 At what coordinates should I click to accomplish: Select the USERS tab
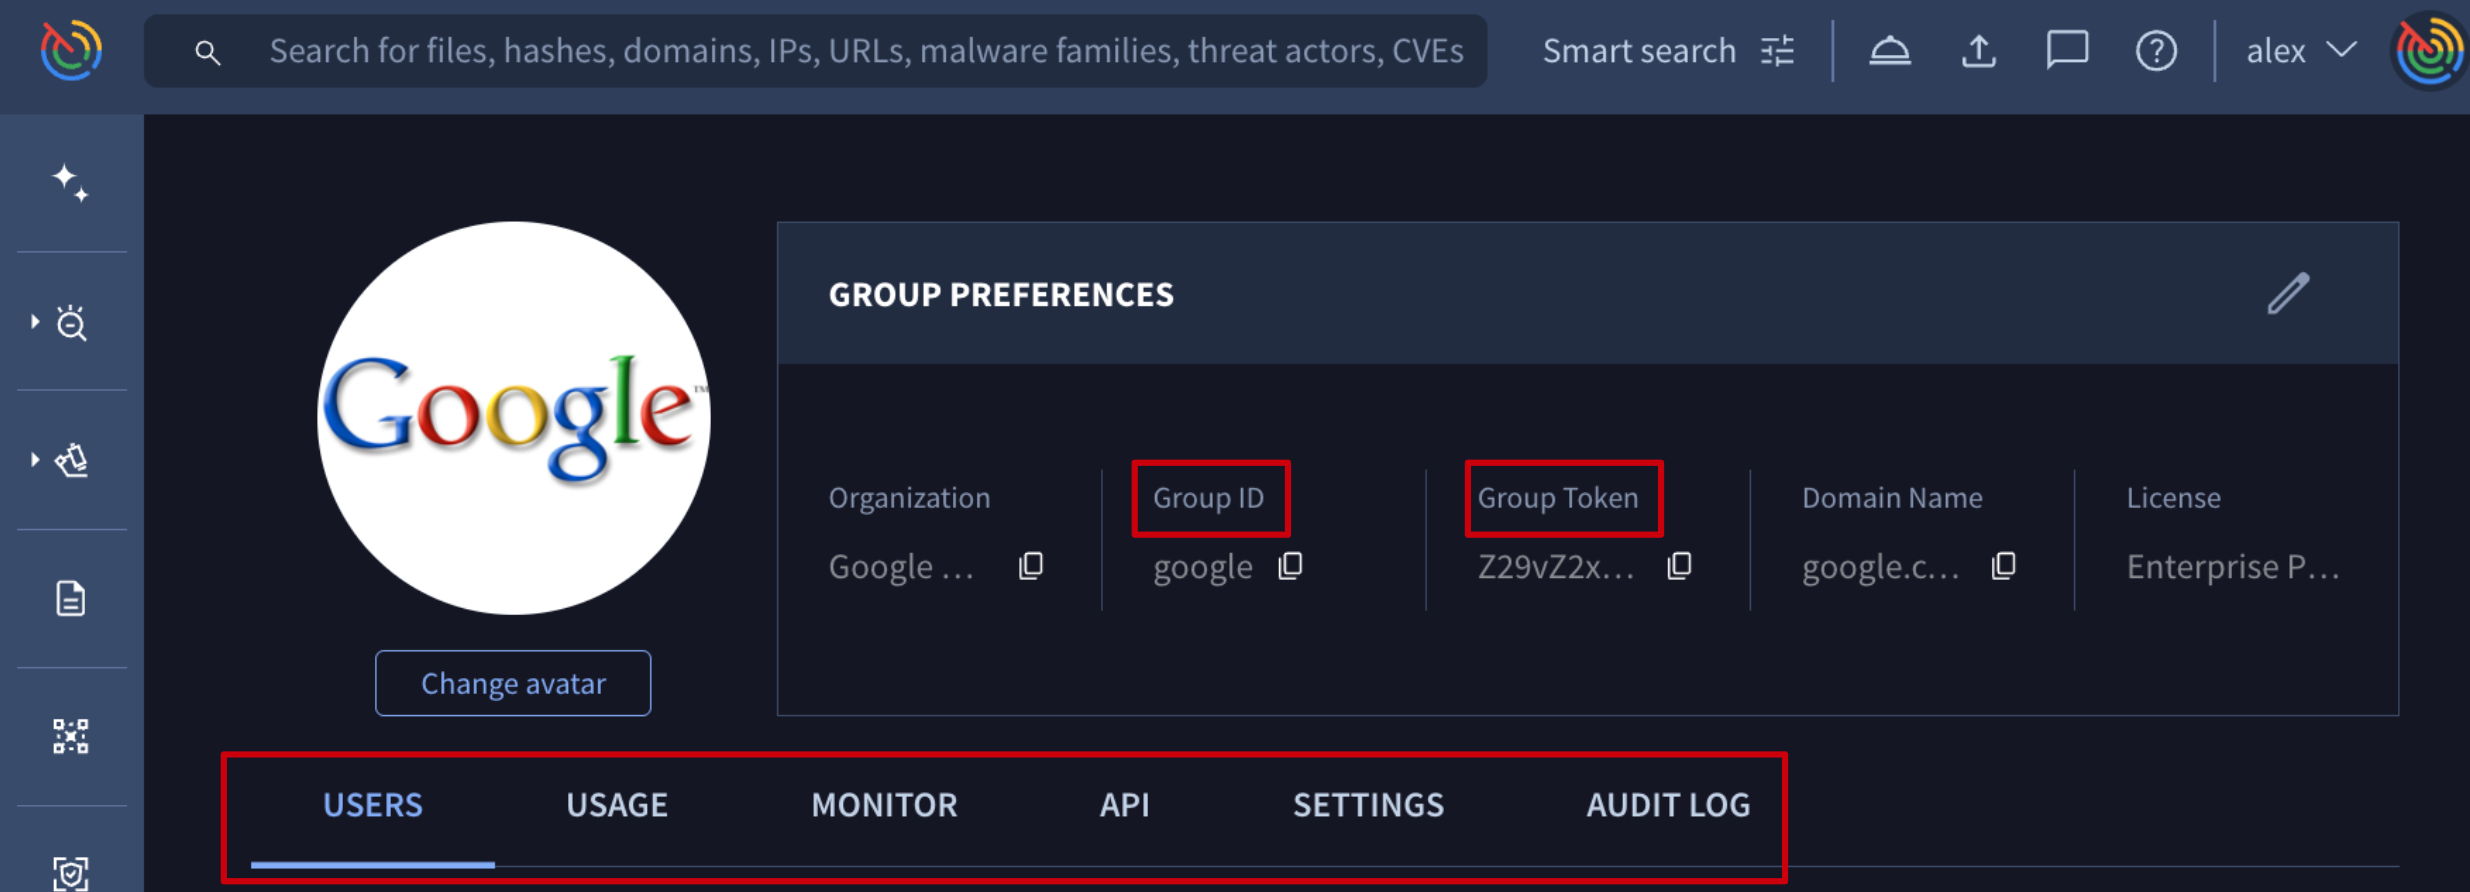click(x=373, y=805)
